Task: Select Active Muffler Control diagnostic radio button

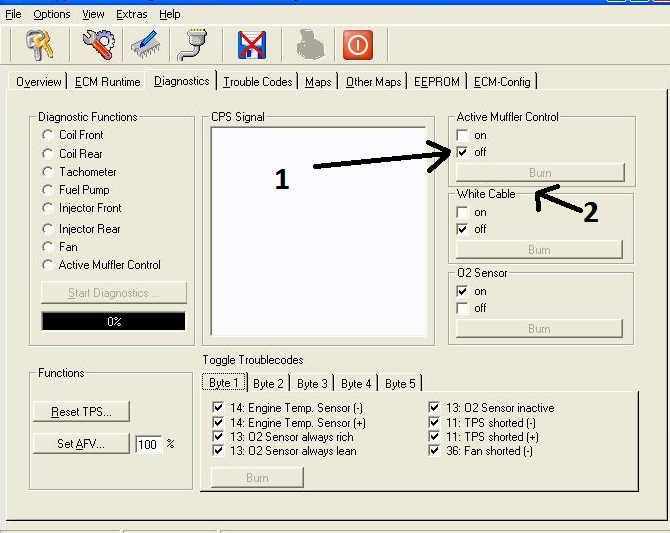Action: pos(47,265)
